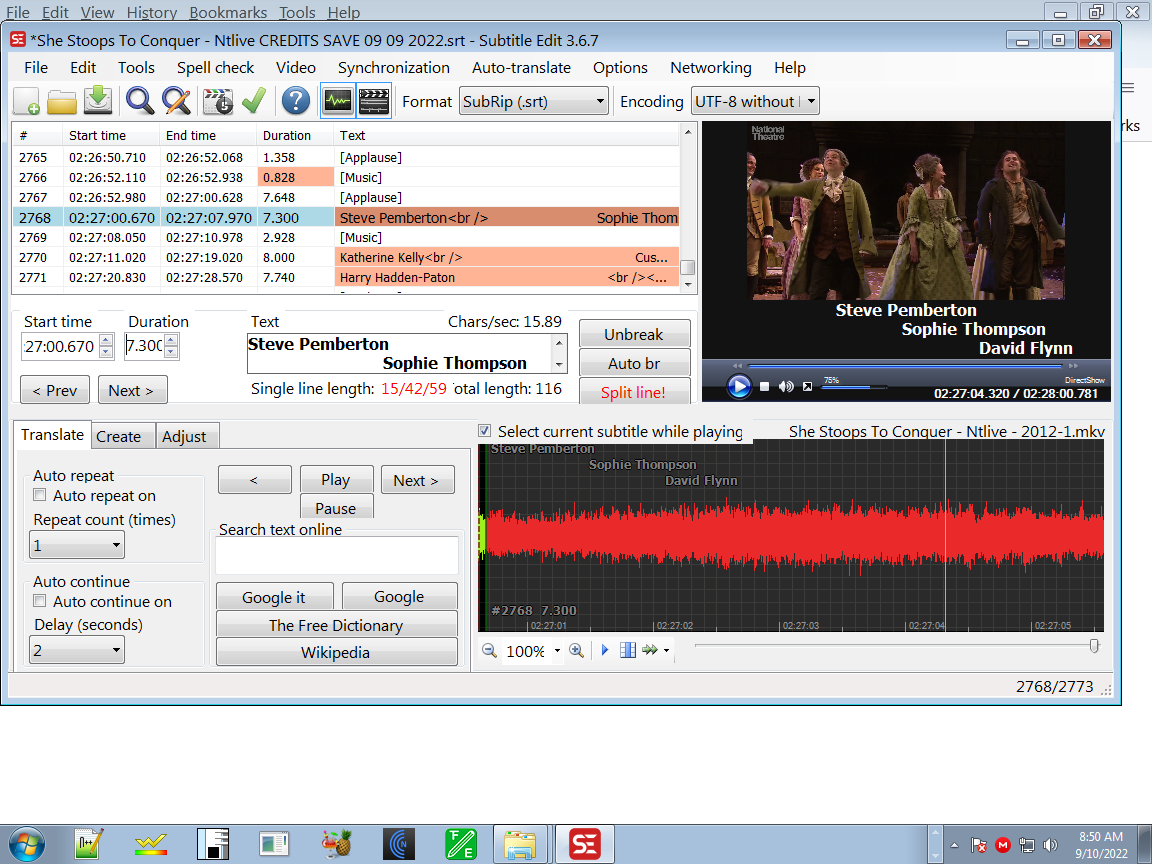Enable Auto continue on checkbox
The width and height of the screenshot is (1152, 864).
click(40, 601)
